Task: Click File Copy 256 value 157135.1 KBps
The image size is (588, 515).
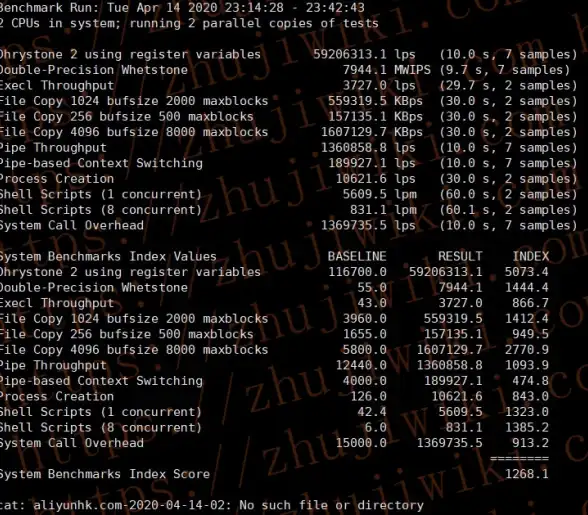Action: [375, 117]
